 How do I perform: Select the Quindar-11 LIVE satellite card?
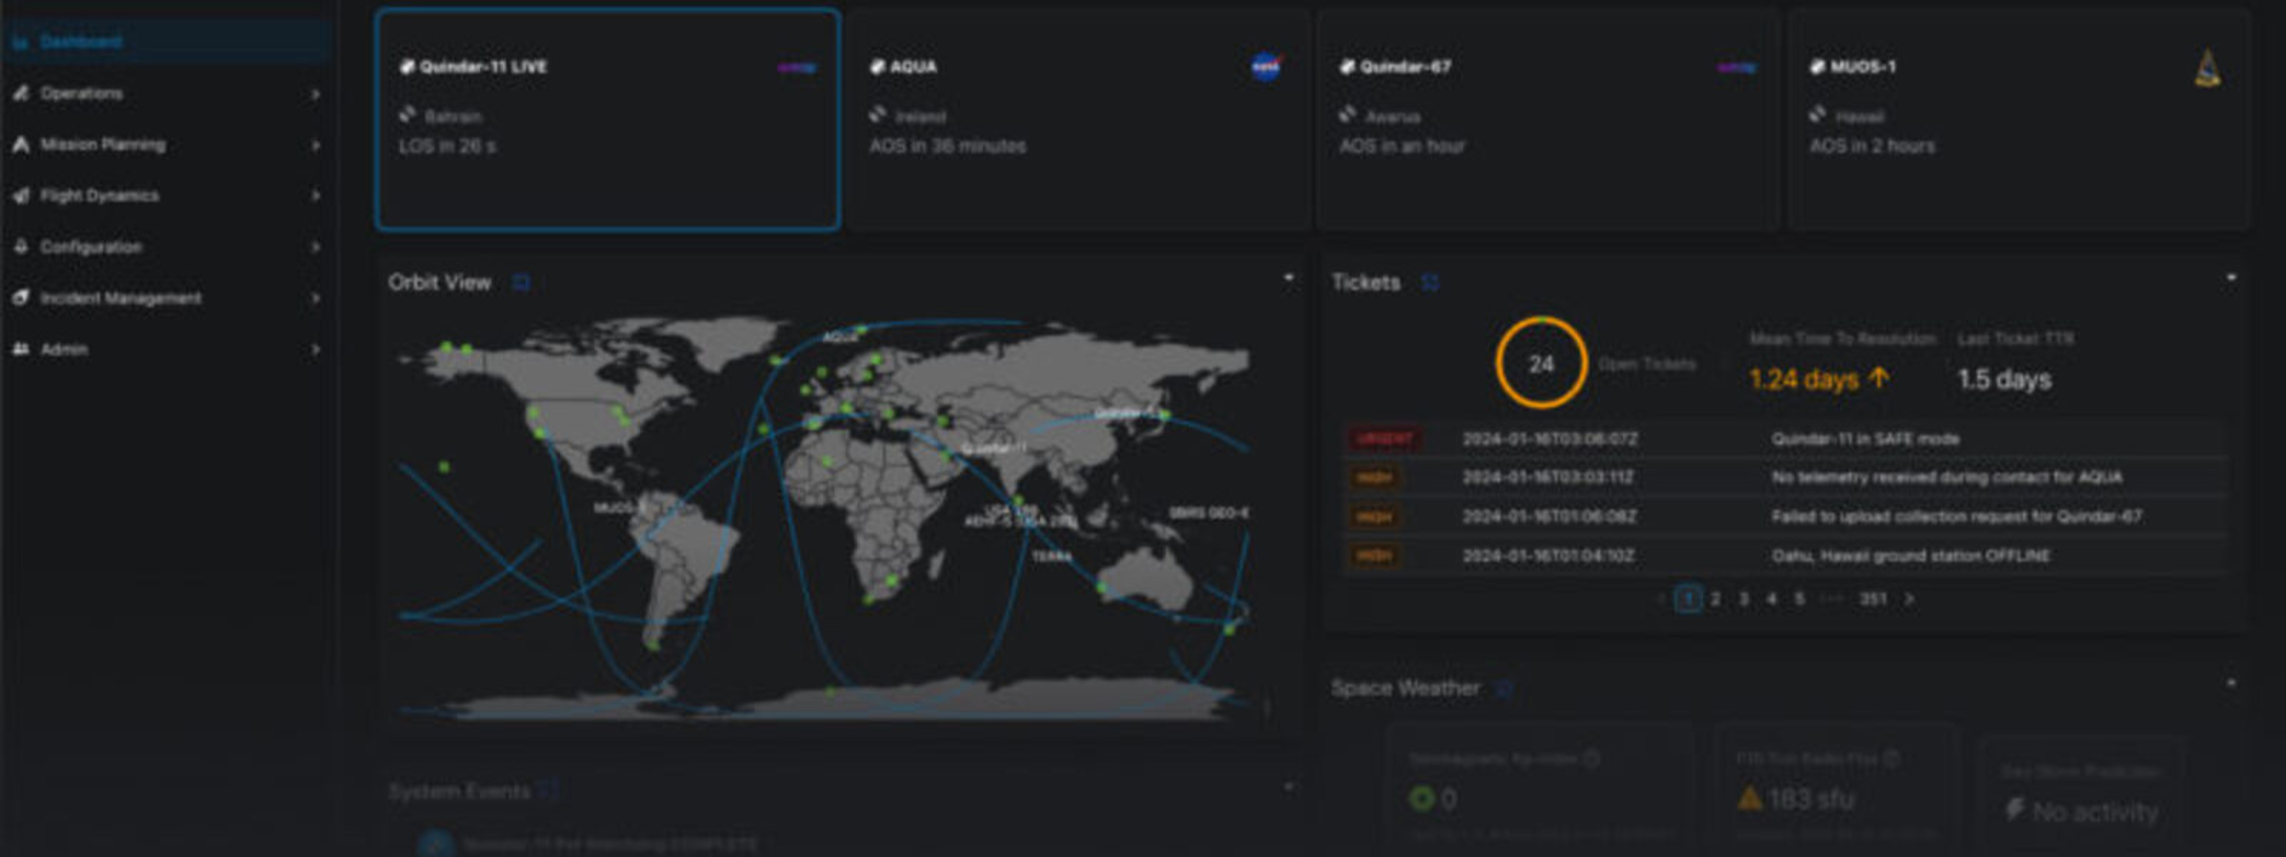(607, 120)
